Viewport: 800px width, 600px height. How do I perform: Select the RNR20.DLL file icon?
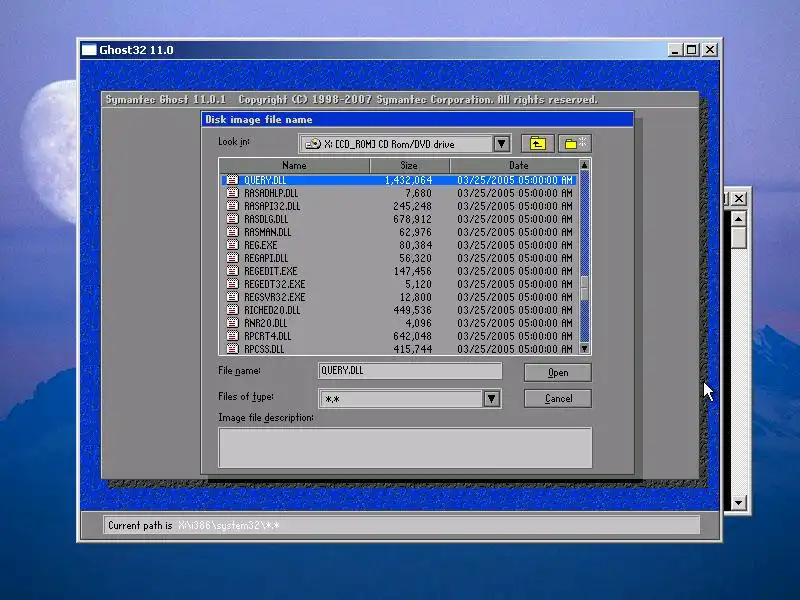232,323
